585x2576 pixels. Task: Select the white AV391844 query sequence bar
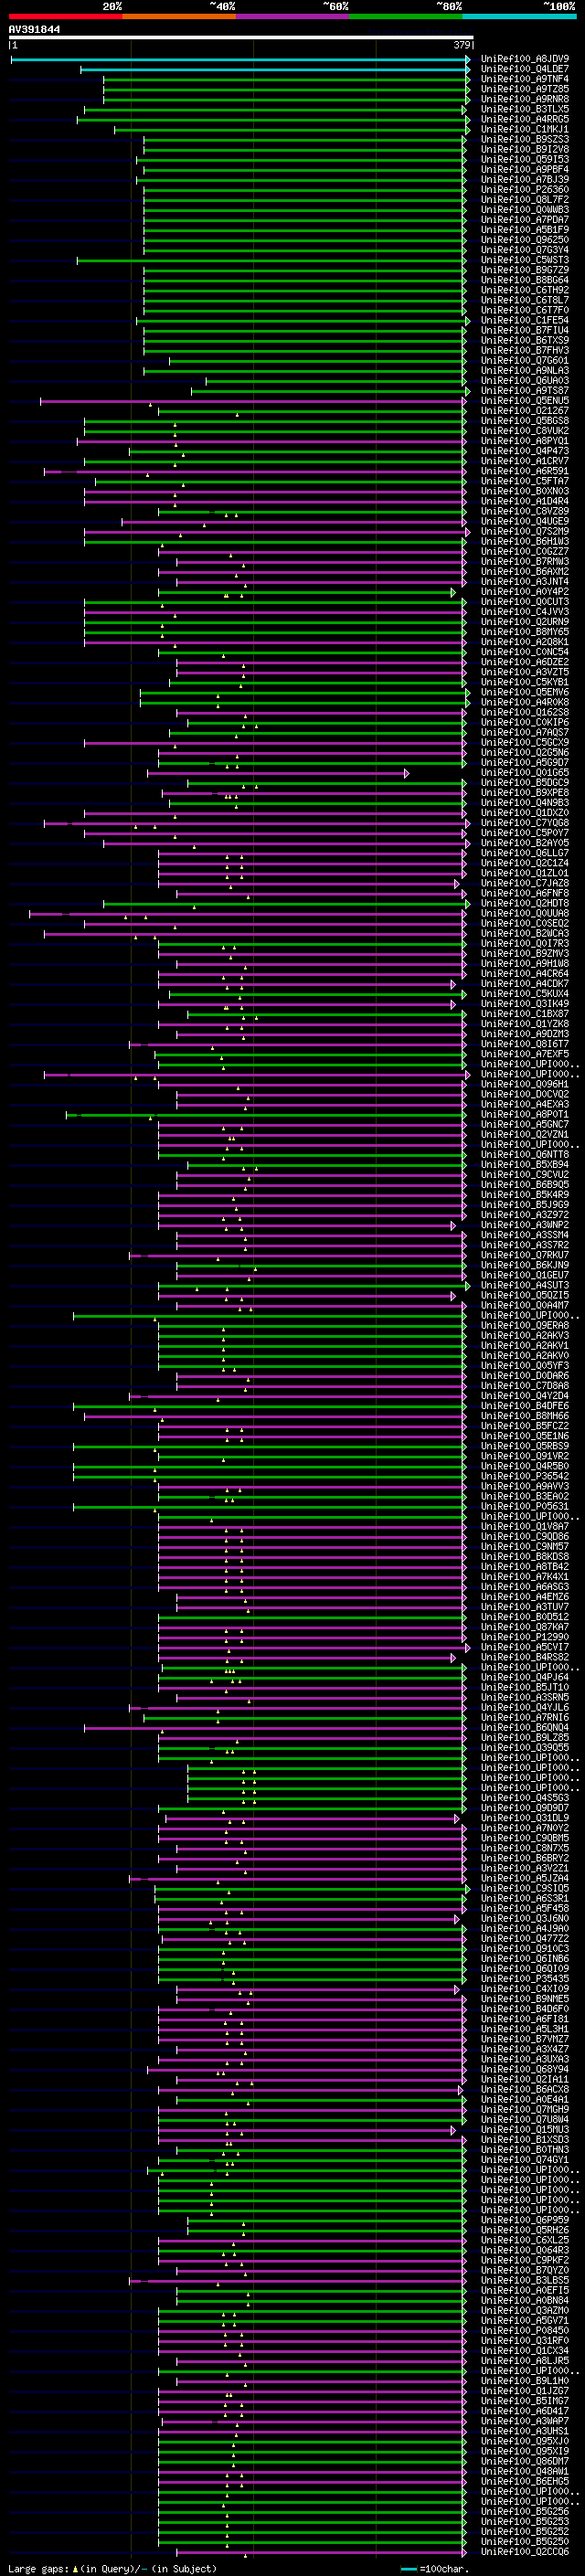coord(241,38)
